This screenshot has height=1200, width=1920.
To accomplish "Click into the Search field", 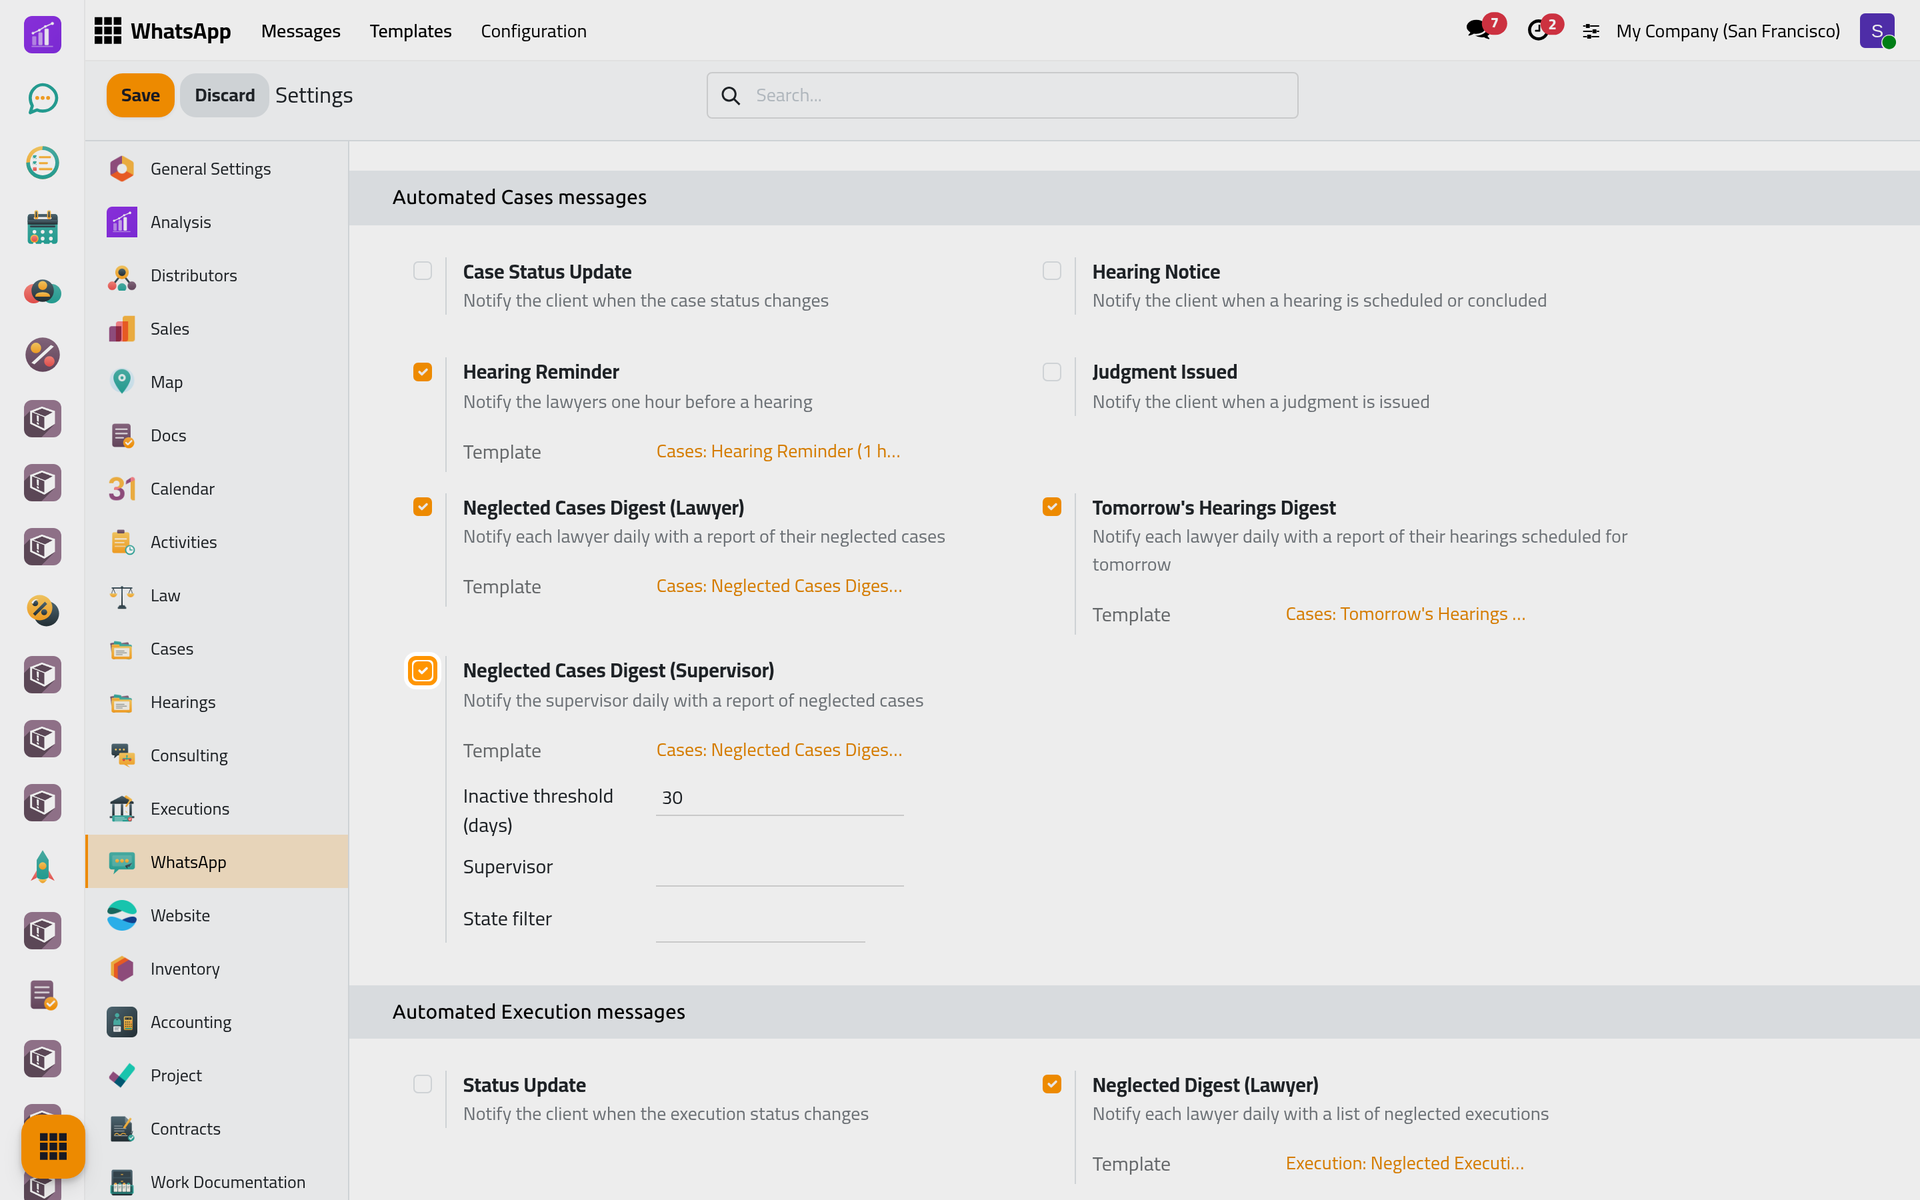I will (1002, 95).
